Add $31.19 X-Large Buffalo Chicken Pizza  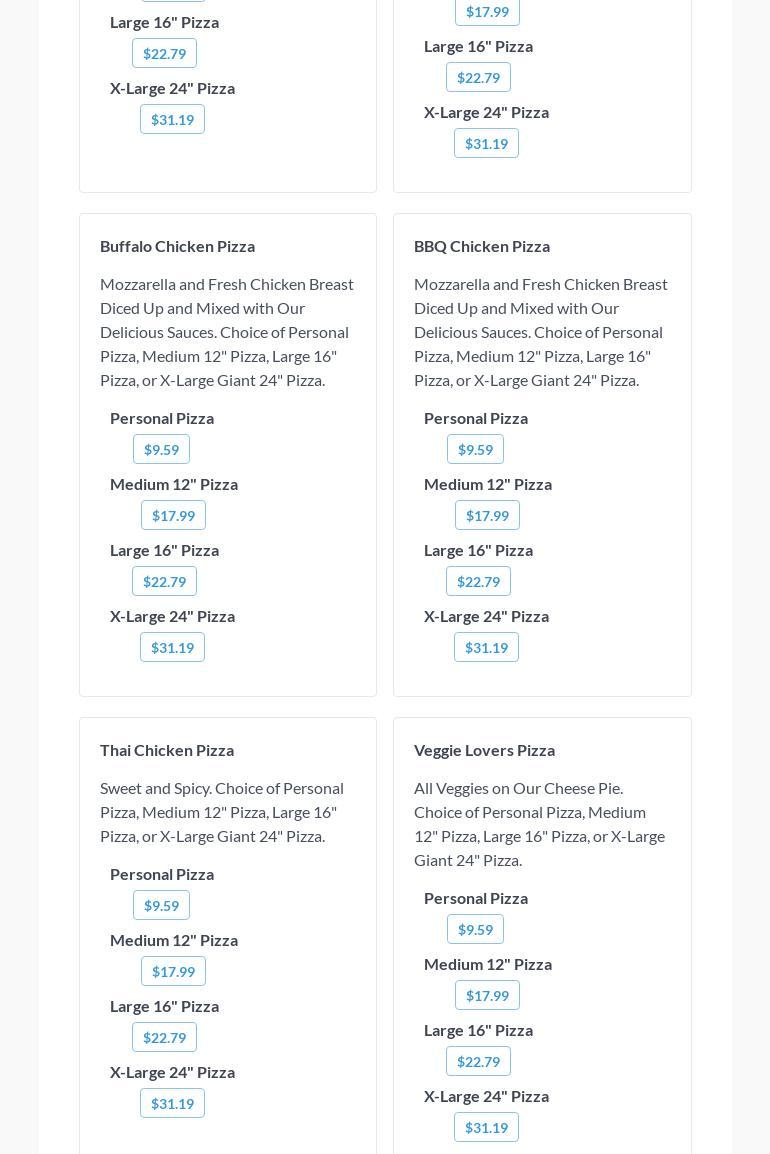tap(172, 647)
